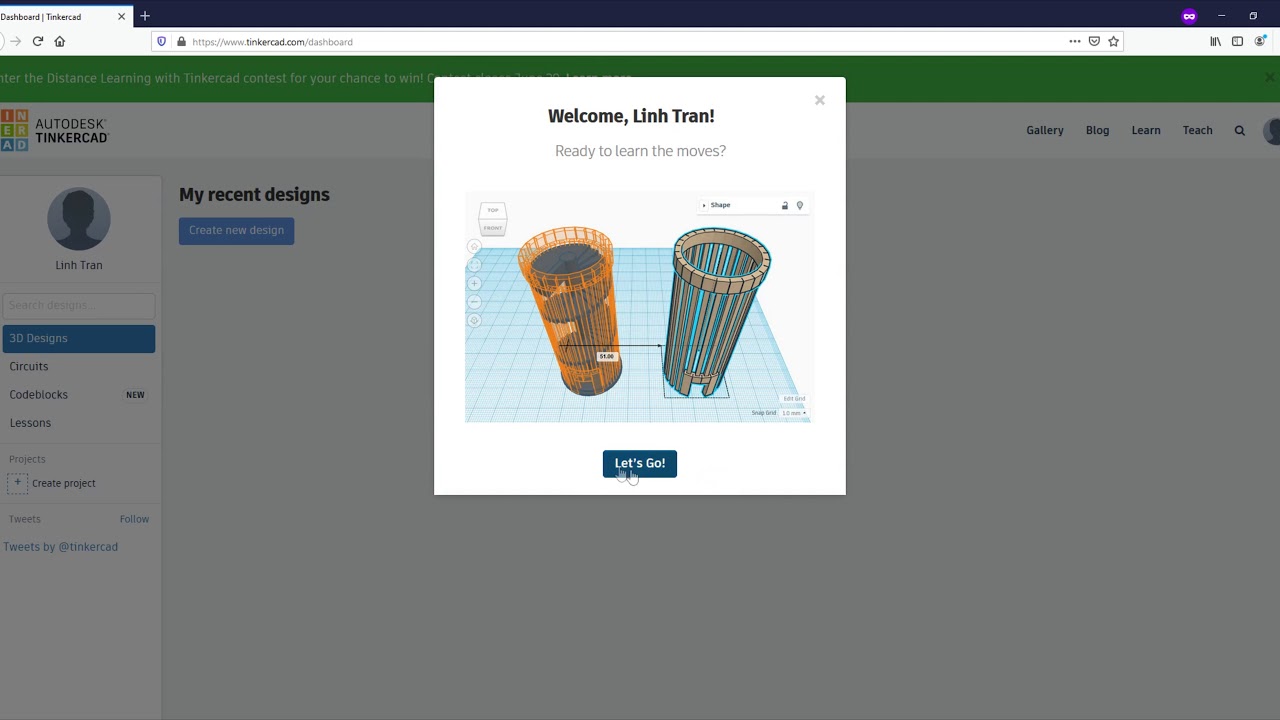Click the site padlock icon
This screenshot has height=720, width=1280.
point(181,42)
